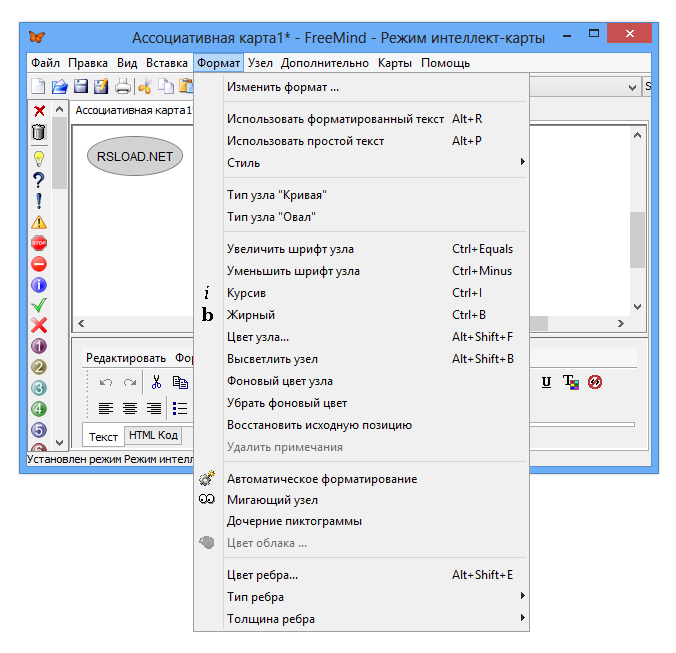Select the RSLOAD.NET root node
The height and width of the screenshot is (653, 676).
pos(135,156)
